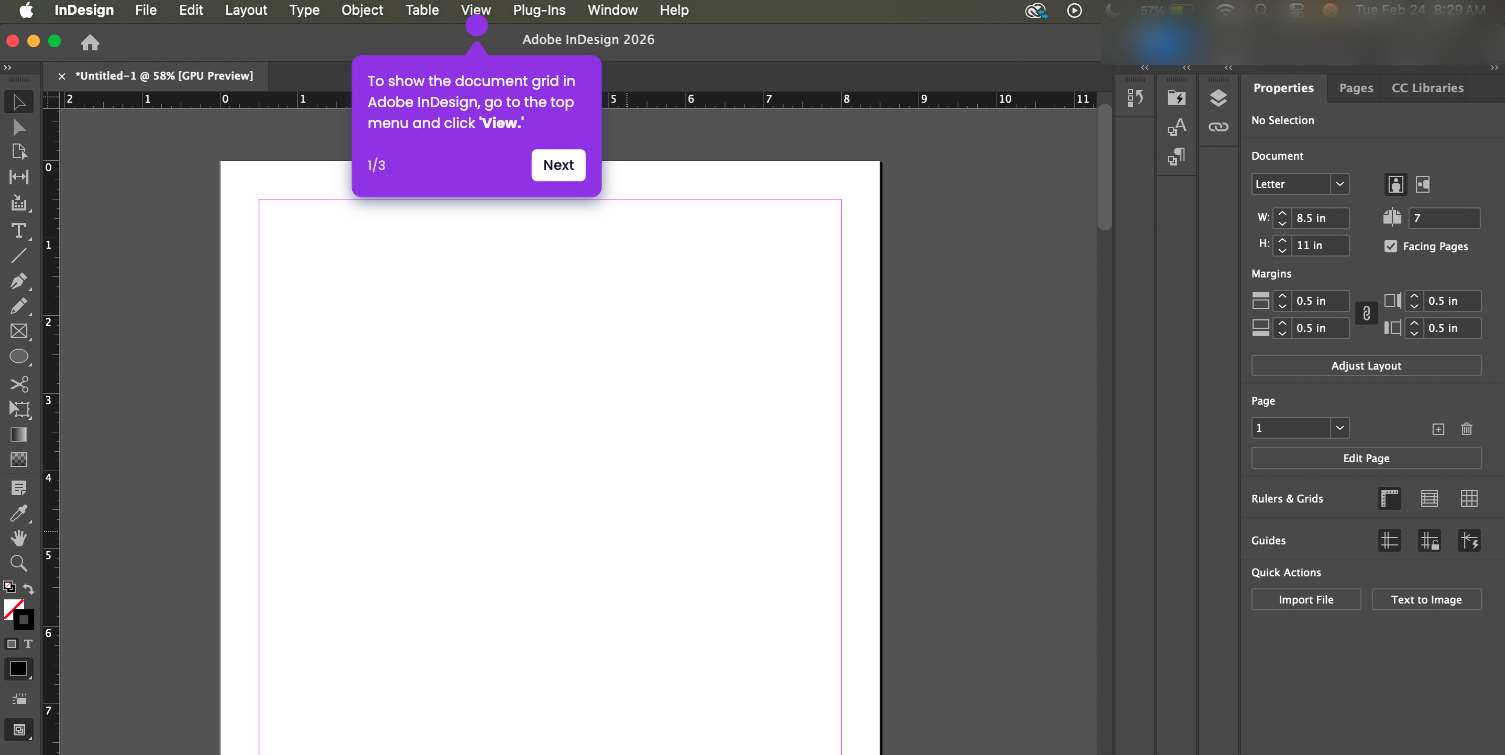Select the Free Transform tool

click(19, 409)
